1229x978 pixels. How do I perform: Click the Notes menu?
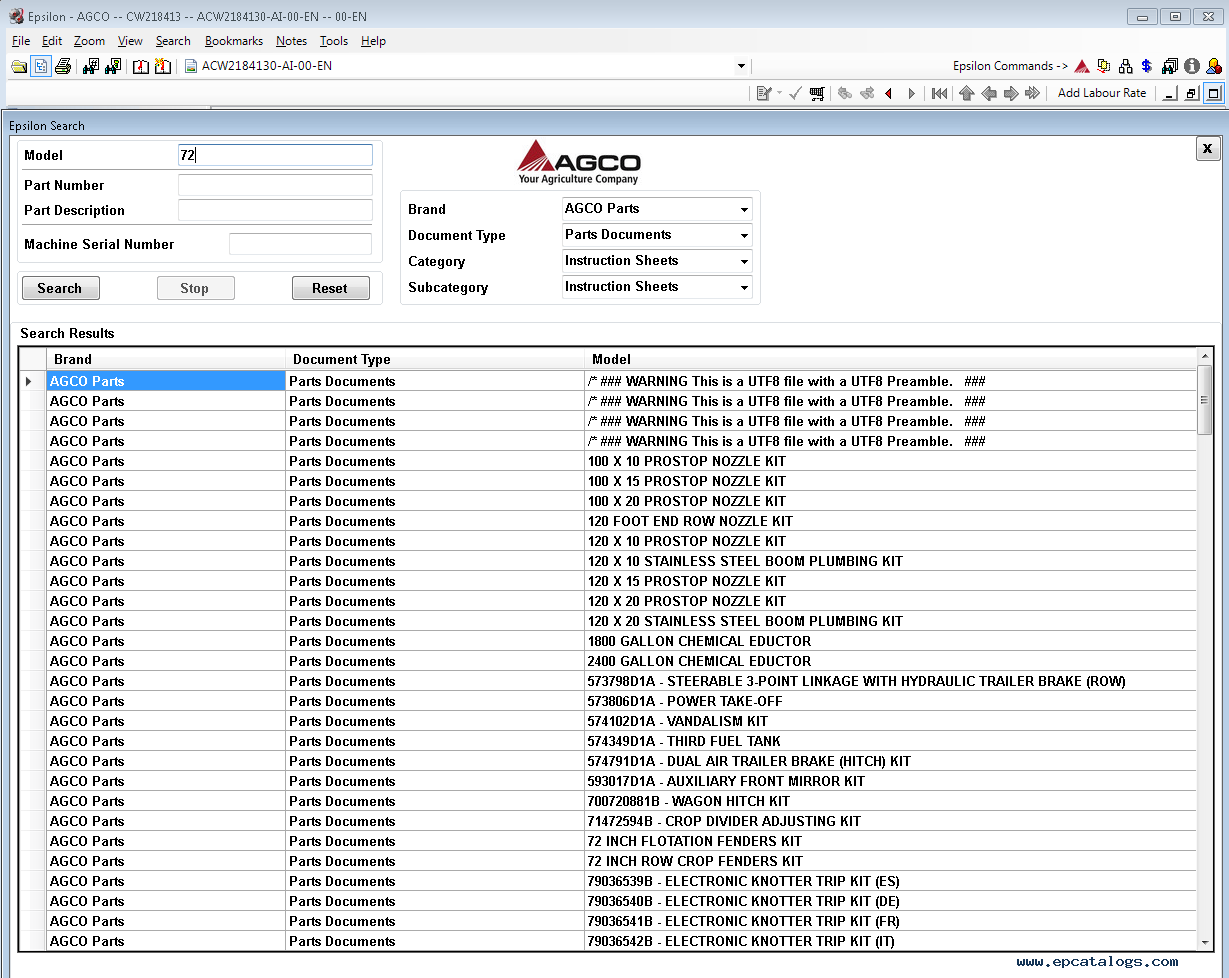pyautogui.click(x=292, y=41)
